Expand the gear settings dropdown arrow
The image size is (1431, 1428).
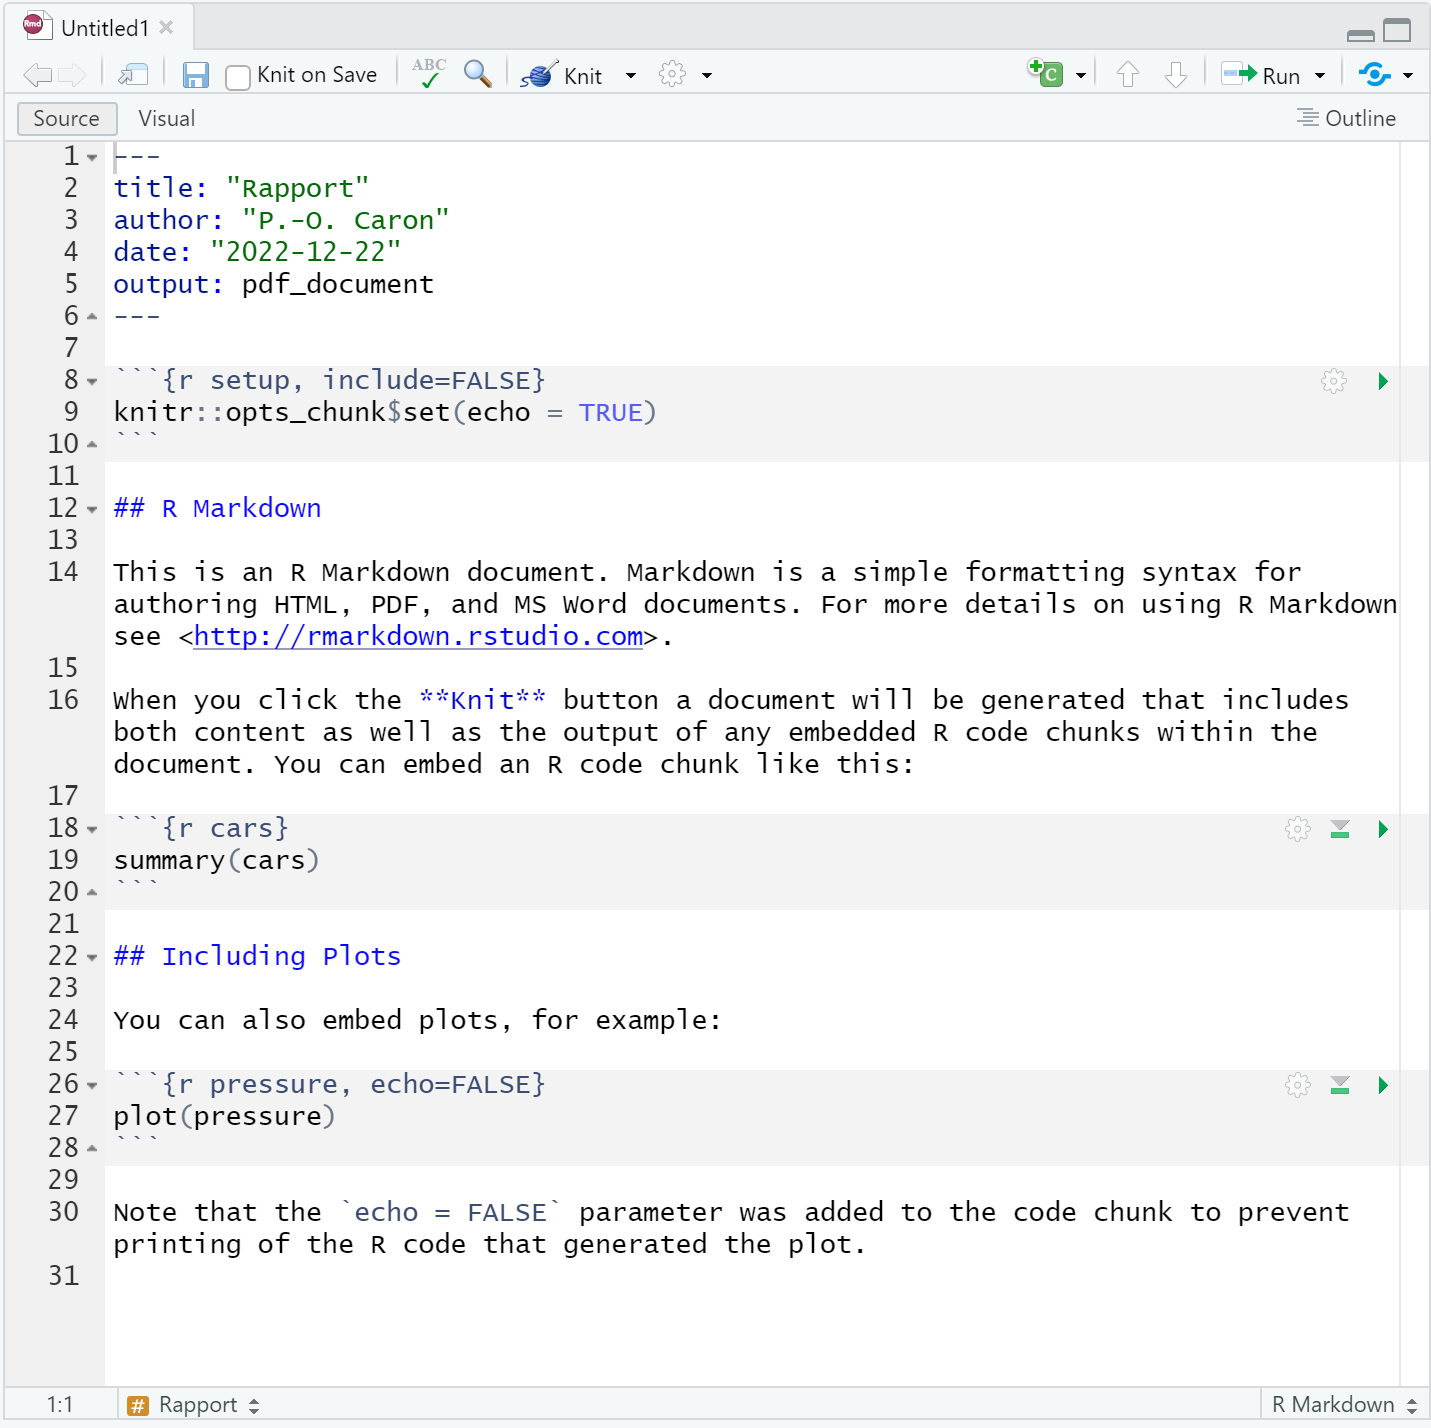coord(707,76)
